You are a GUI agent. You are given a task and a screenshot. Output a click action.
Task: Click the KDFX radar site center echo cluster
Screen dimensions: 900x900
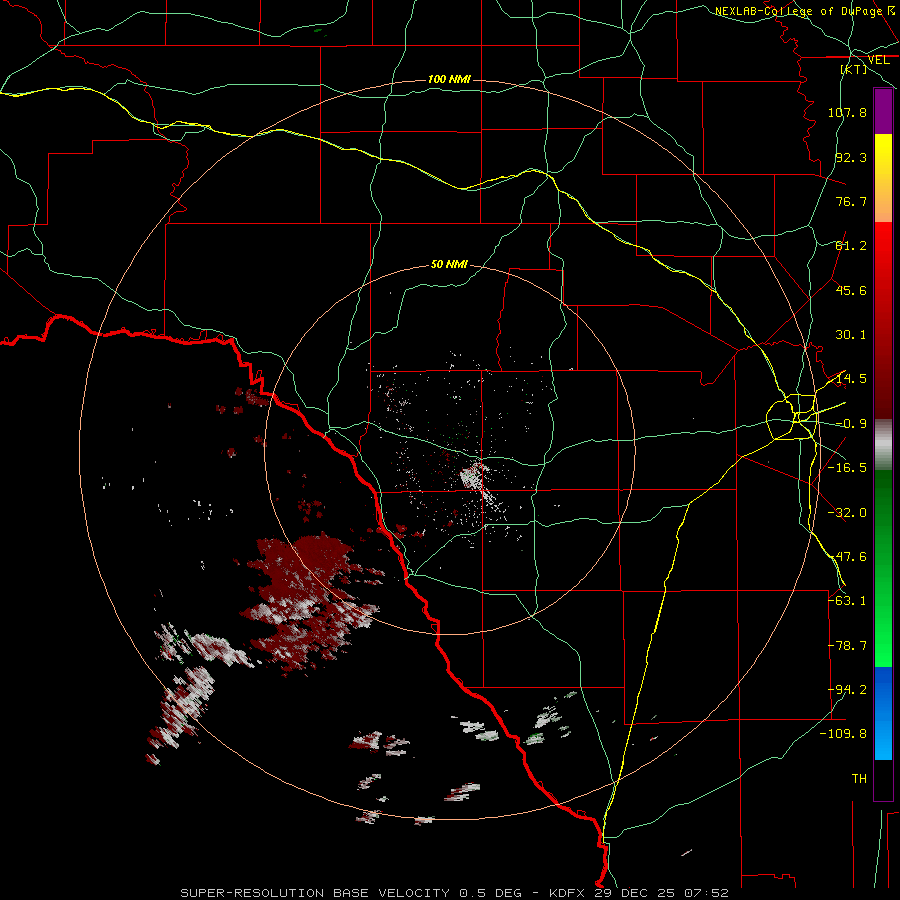pyautogui.click(x=474, y=476)
